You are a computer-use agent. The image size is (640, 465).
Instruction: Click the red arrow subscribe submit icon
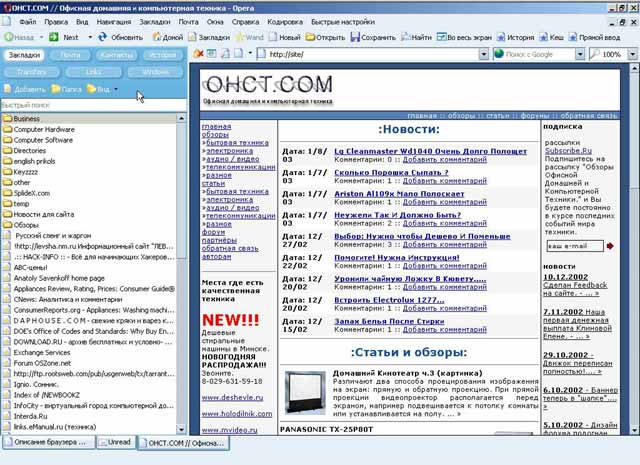pyautogui.click(x=610, y=246)
